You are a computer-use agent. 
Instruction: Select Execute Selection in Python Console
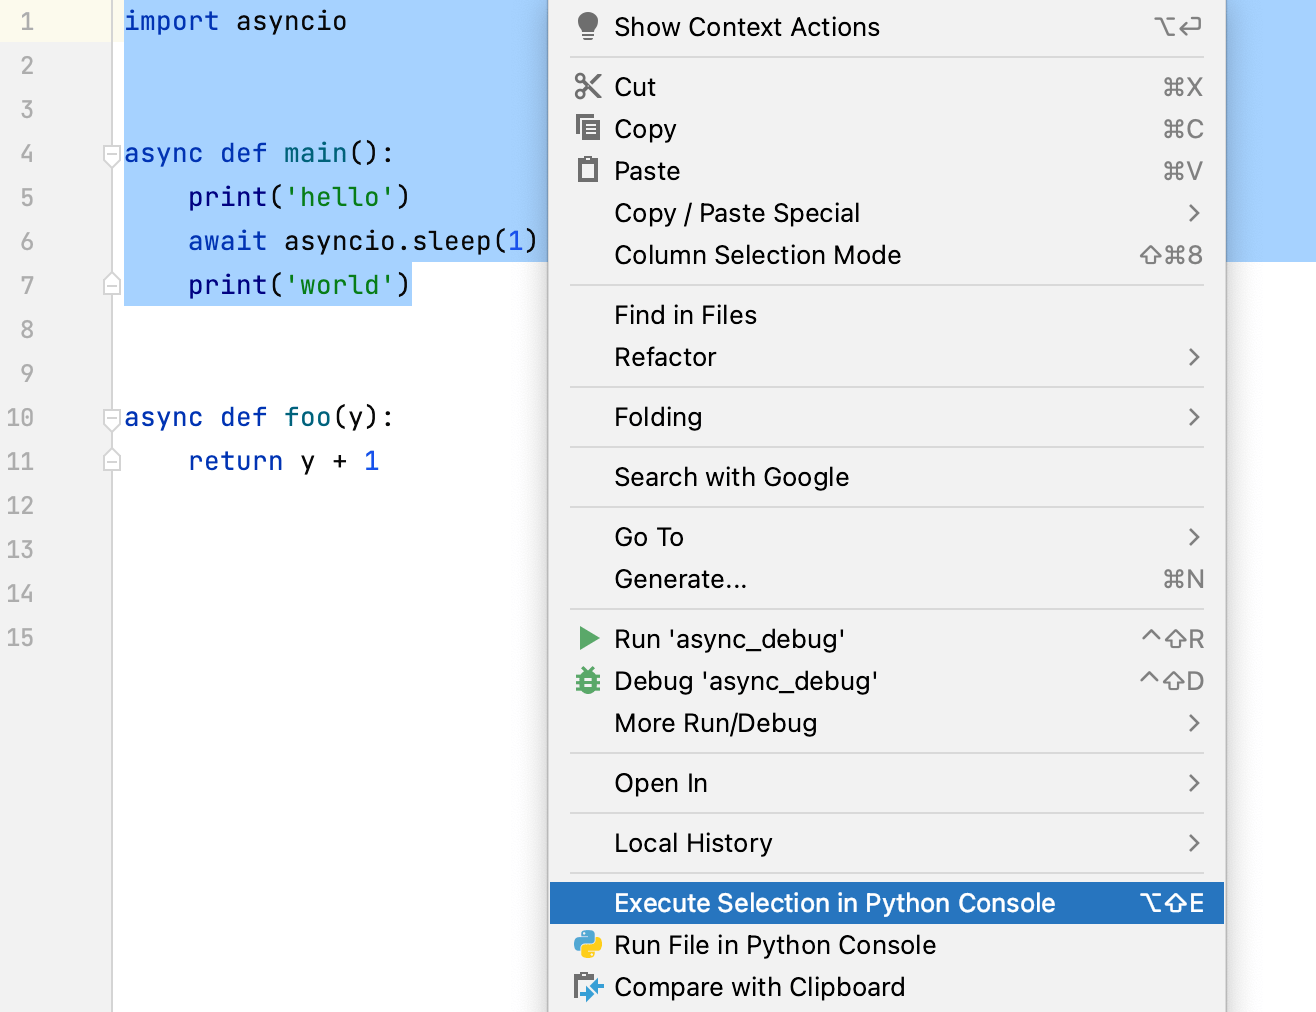pos(835,902)
